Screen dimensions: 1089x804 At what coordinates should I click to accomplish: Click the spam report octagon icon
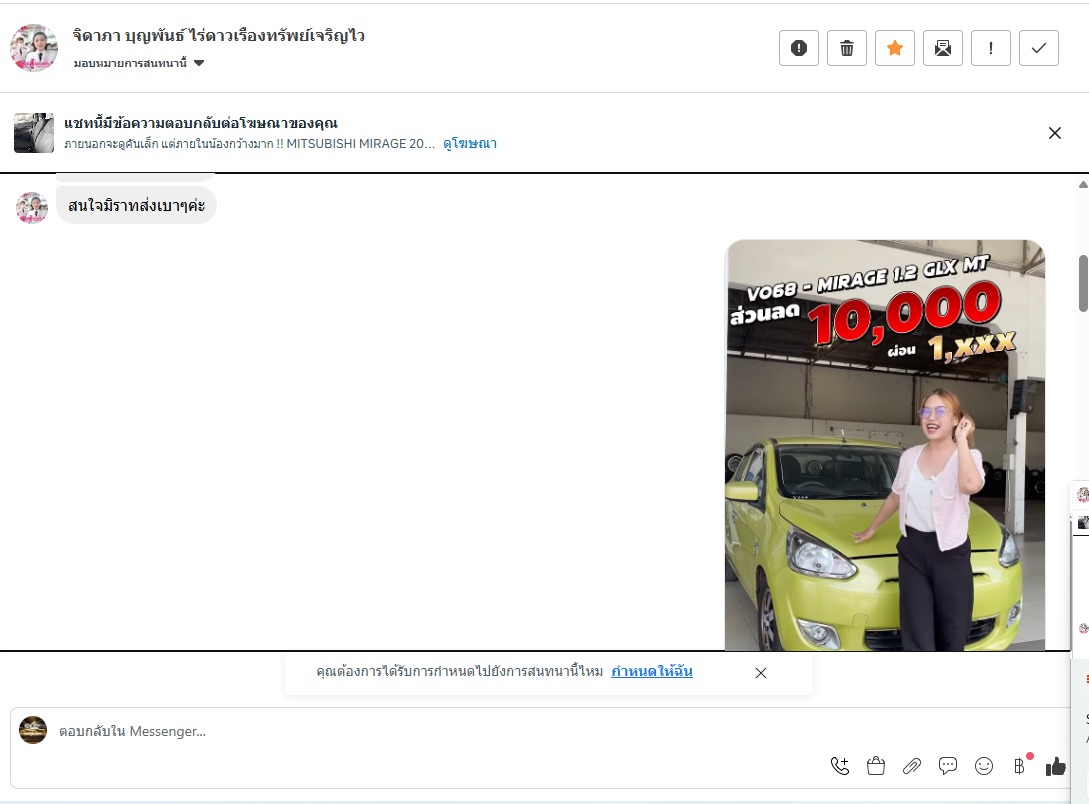click(798, 48)
